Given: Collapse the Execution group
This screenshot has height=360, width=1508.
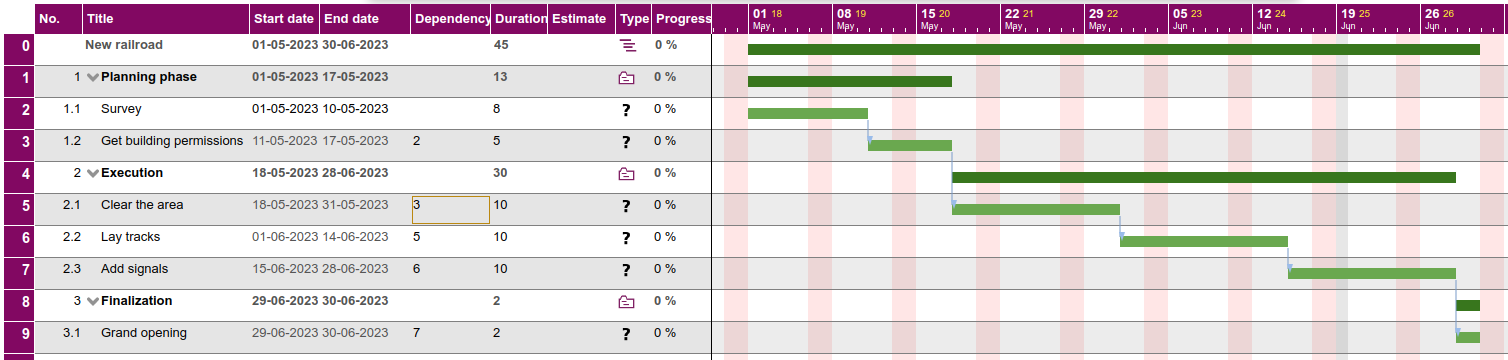Looking at the screenshot, I should [93, 173].
